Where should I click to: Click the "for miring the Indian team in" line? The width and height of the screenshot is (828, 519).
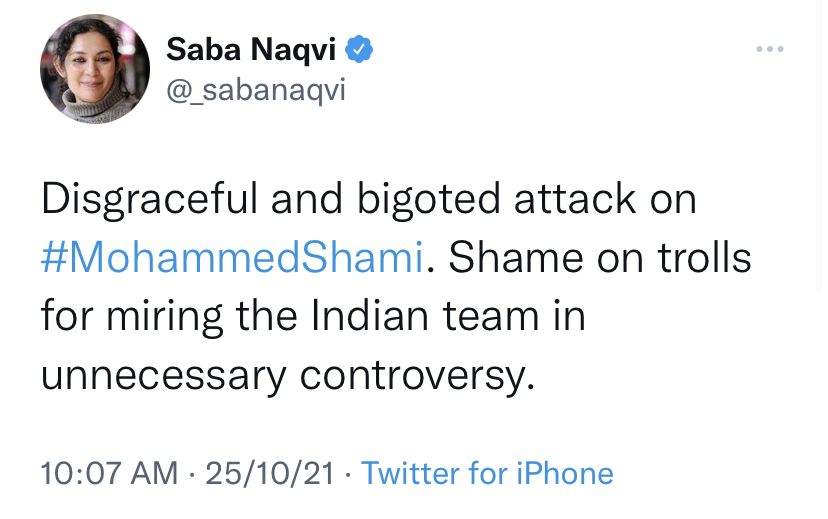click(x=313, y=315)
